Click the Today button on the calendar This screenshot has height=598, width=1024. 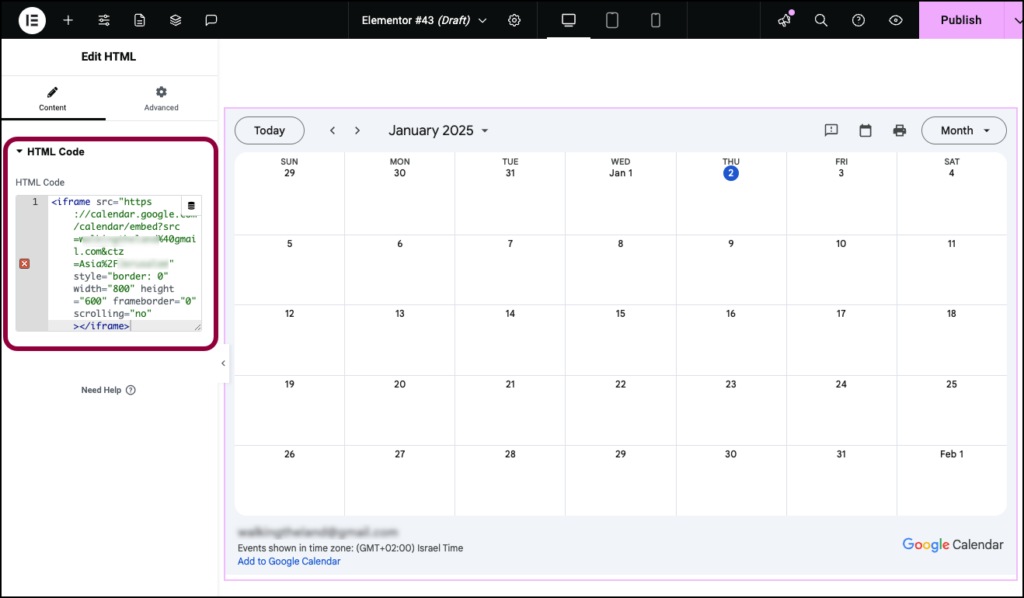(268, 130)
